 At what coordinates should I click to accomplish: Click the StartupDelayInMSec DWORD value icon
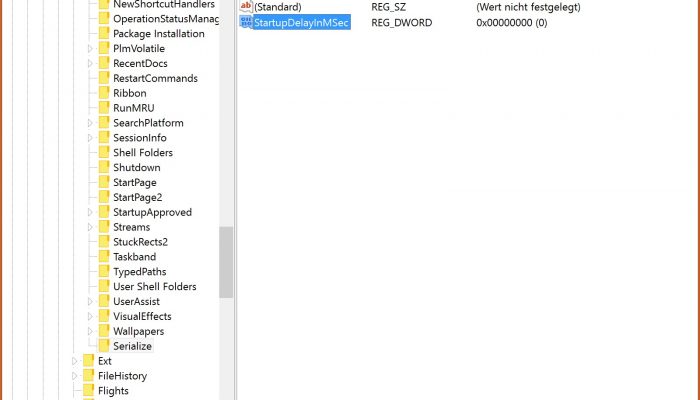(x=246, y=22)
